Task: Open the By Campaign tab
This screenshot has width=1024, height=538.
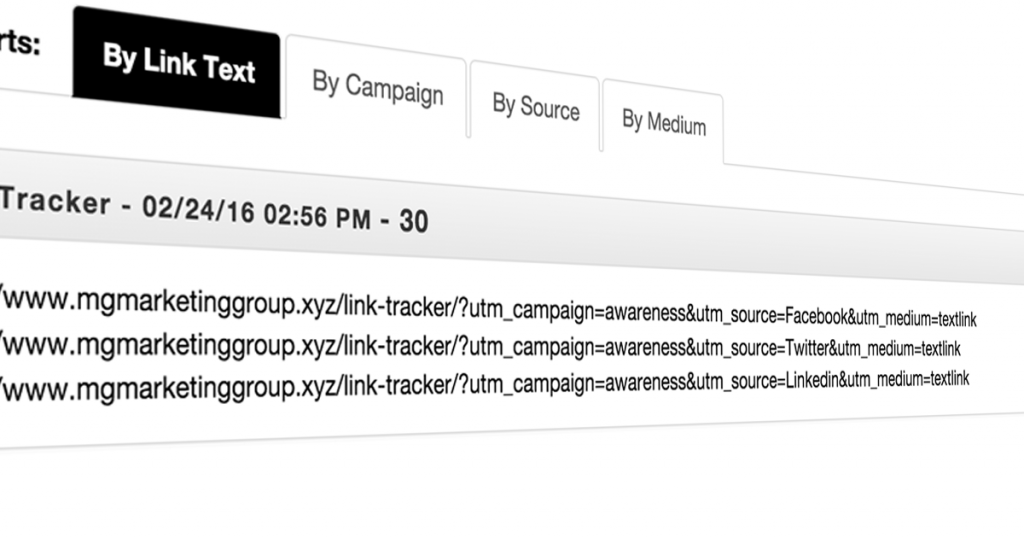Action: pos(377,87)
